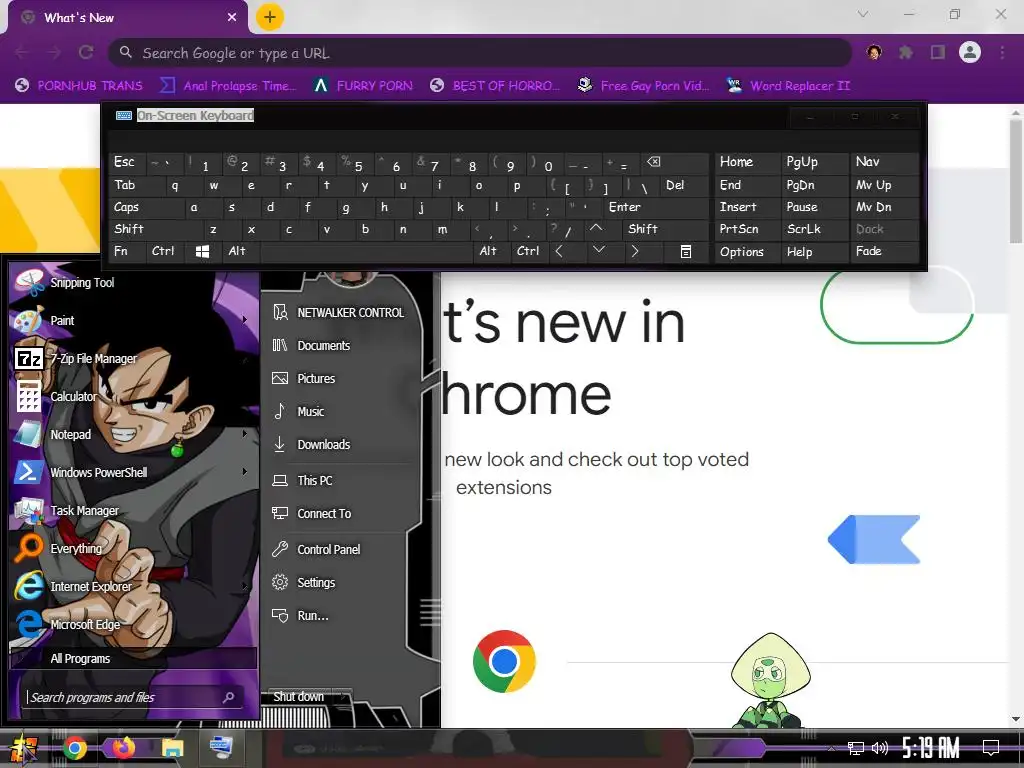Open a new Chrome tab with plus button

[270, 18]
